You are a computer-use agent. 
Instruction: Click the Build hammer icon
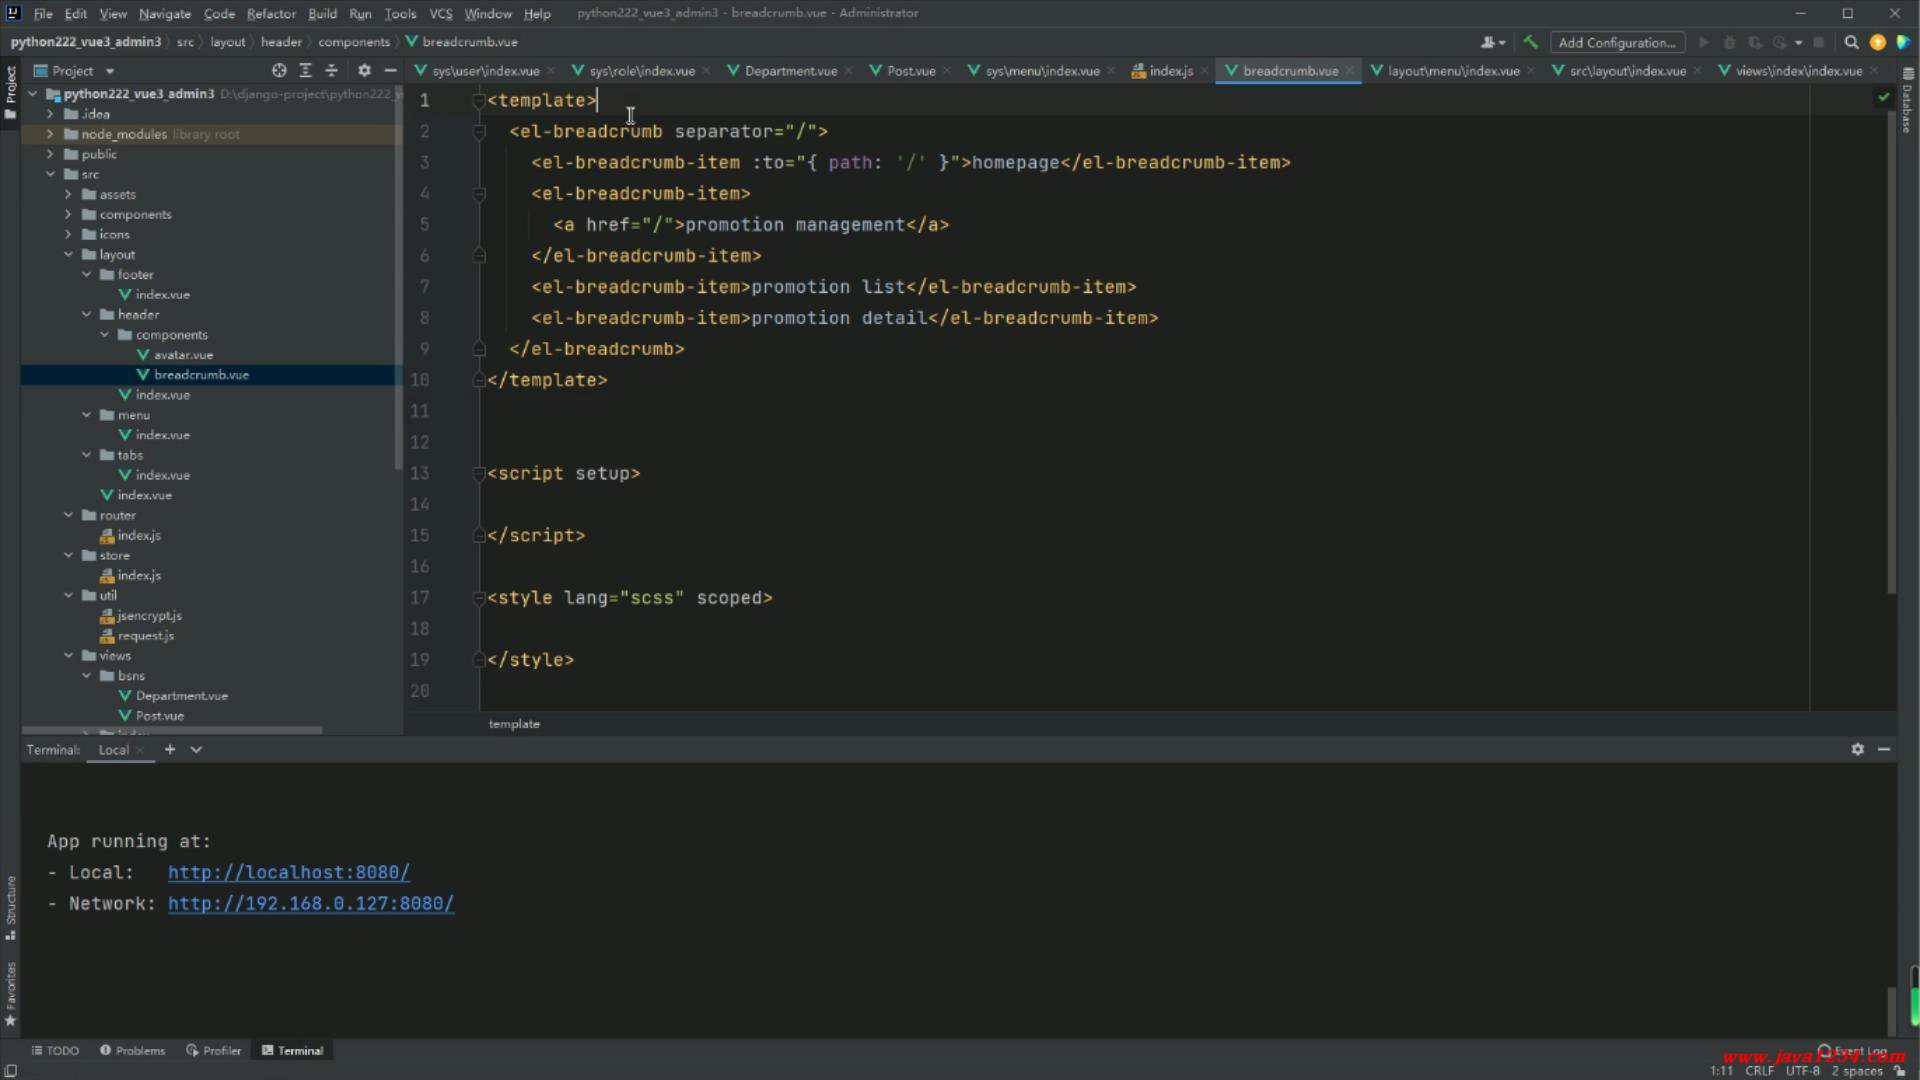(x=1530, y=42)
